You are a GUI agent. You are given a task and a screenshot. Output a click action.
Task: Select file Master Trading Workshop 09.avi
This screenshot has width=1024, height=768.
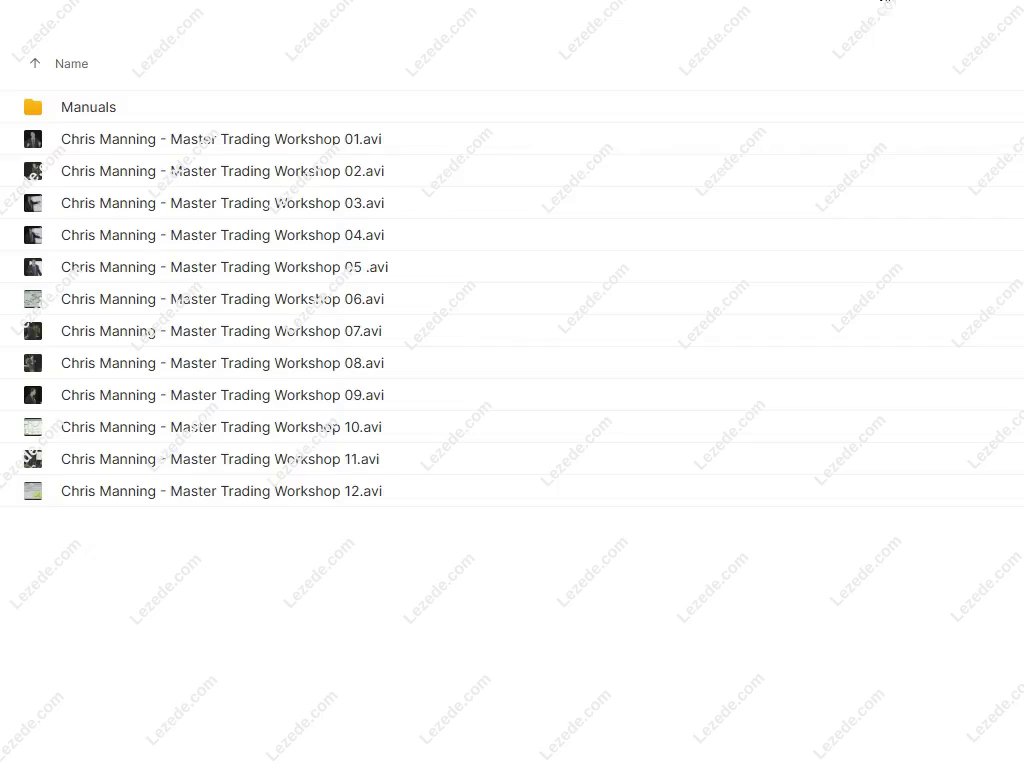[x=223, y=395]
